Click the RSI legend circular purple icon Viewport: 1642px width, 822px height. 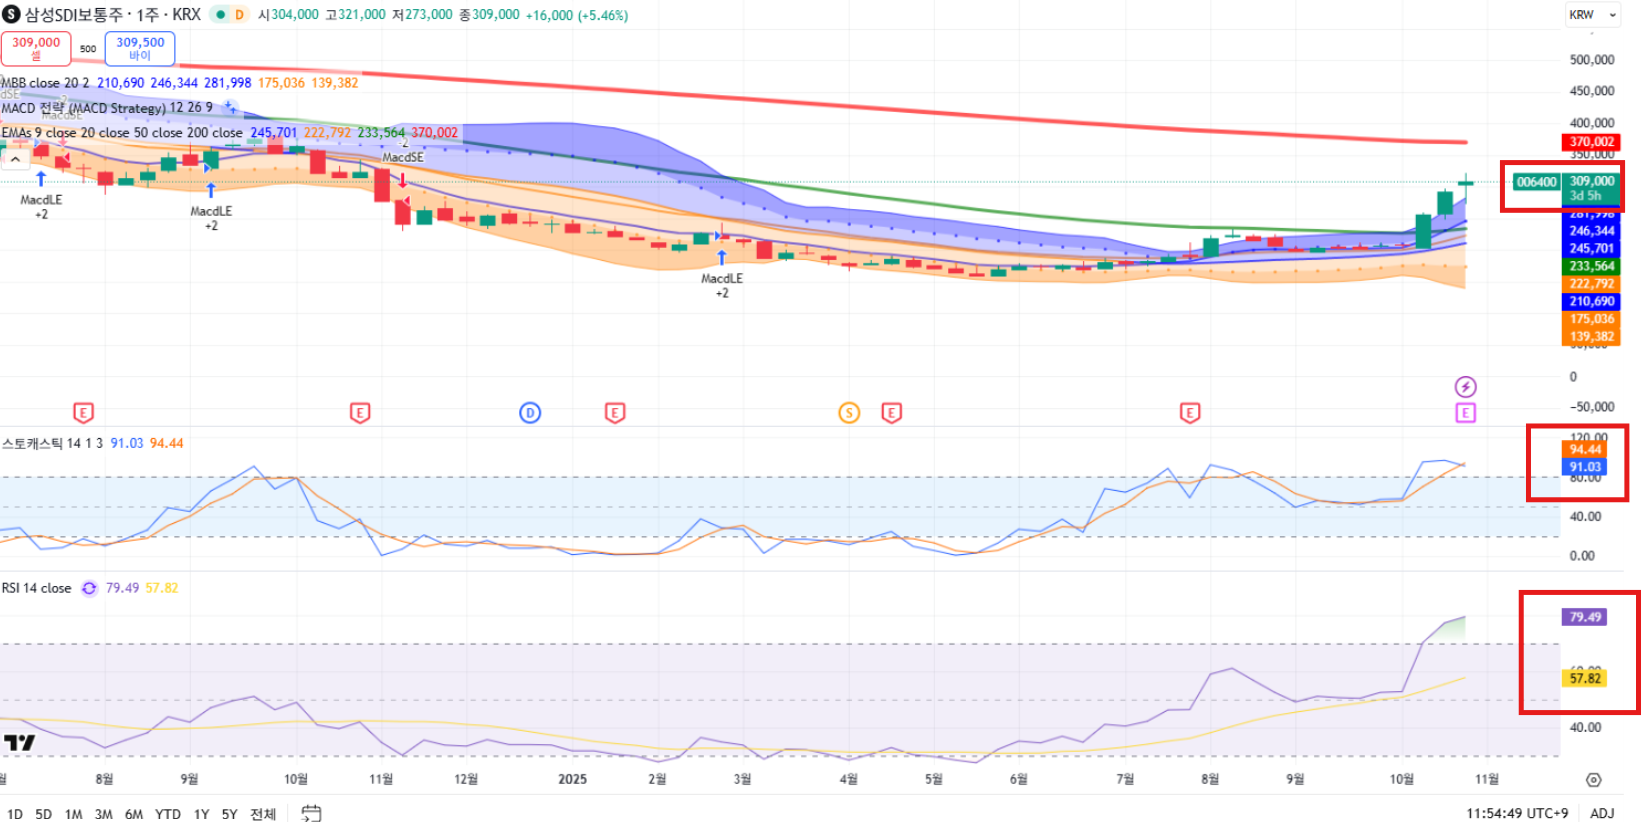pos(89,588)
